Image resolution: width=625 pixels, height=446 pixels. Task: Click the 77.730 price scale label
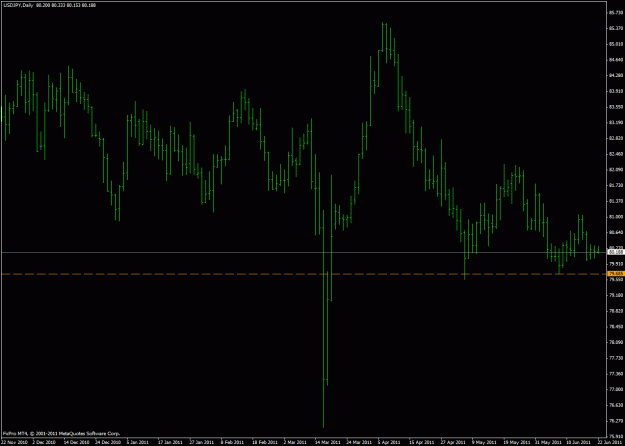[616, 358]
